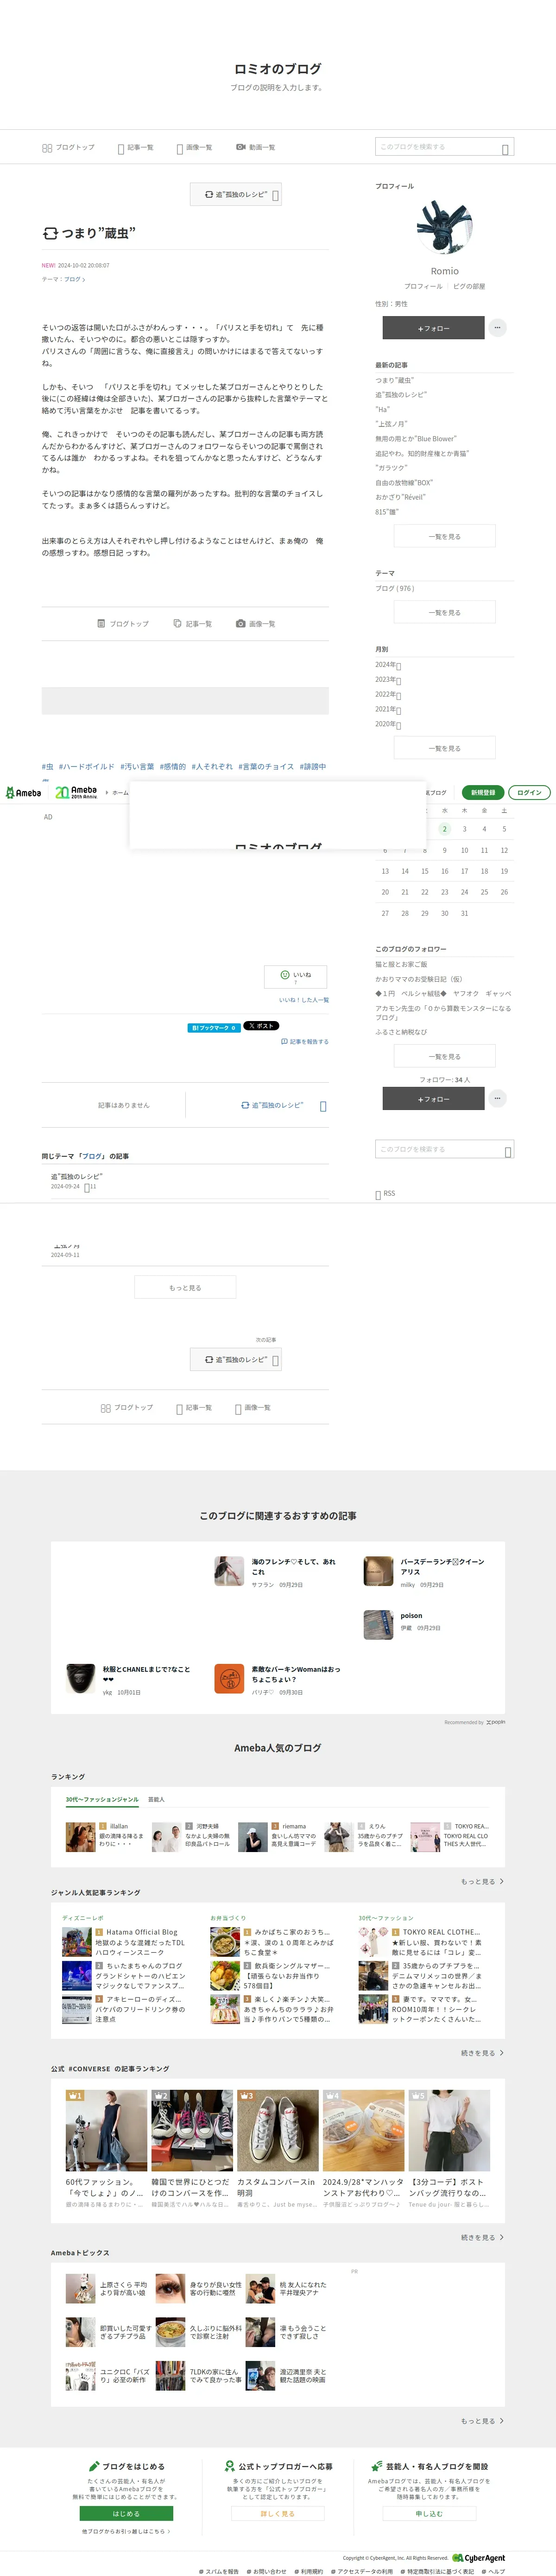Image resolution: width=556 pixels, height=2576 pixels.
Task: Open 画像一覧 in the header navigation with 動画一覧
Action: [x=194, y=147]
